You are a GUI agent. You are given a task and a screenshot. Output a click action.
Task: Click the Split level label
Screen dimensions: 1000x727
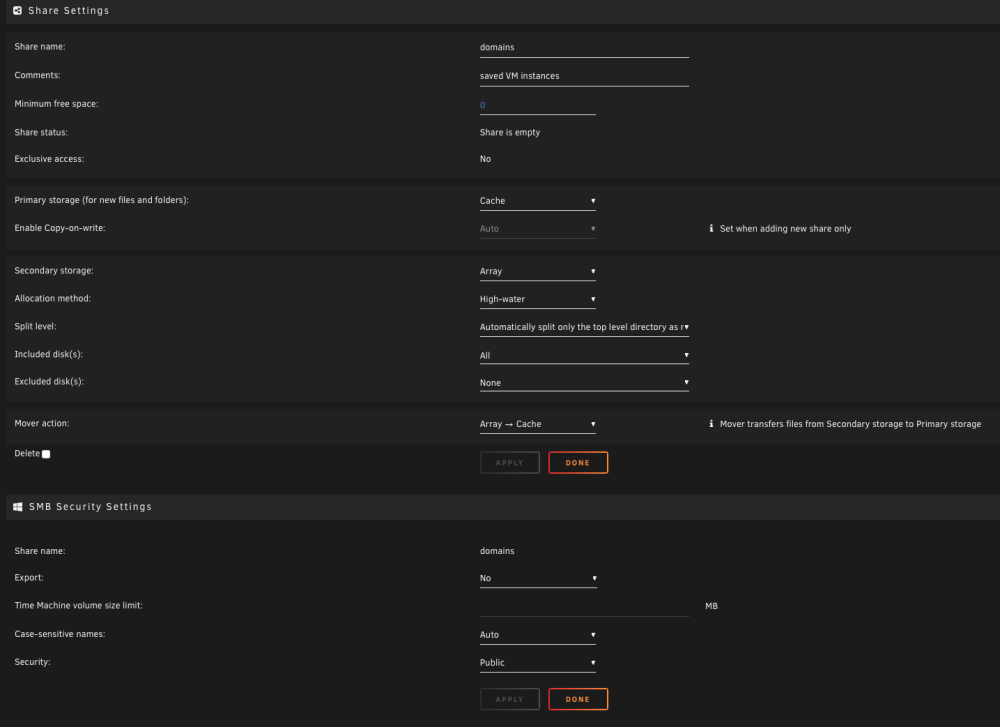[x=36, y=326]
